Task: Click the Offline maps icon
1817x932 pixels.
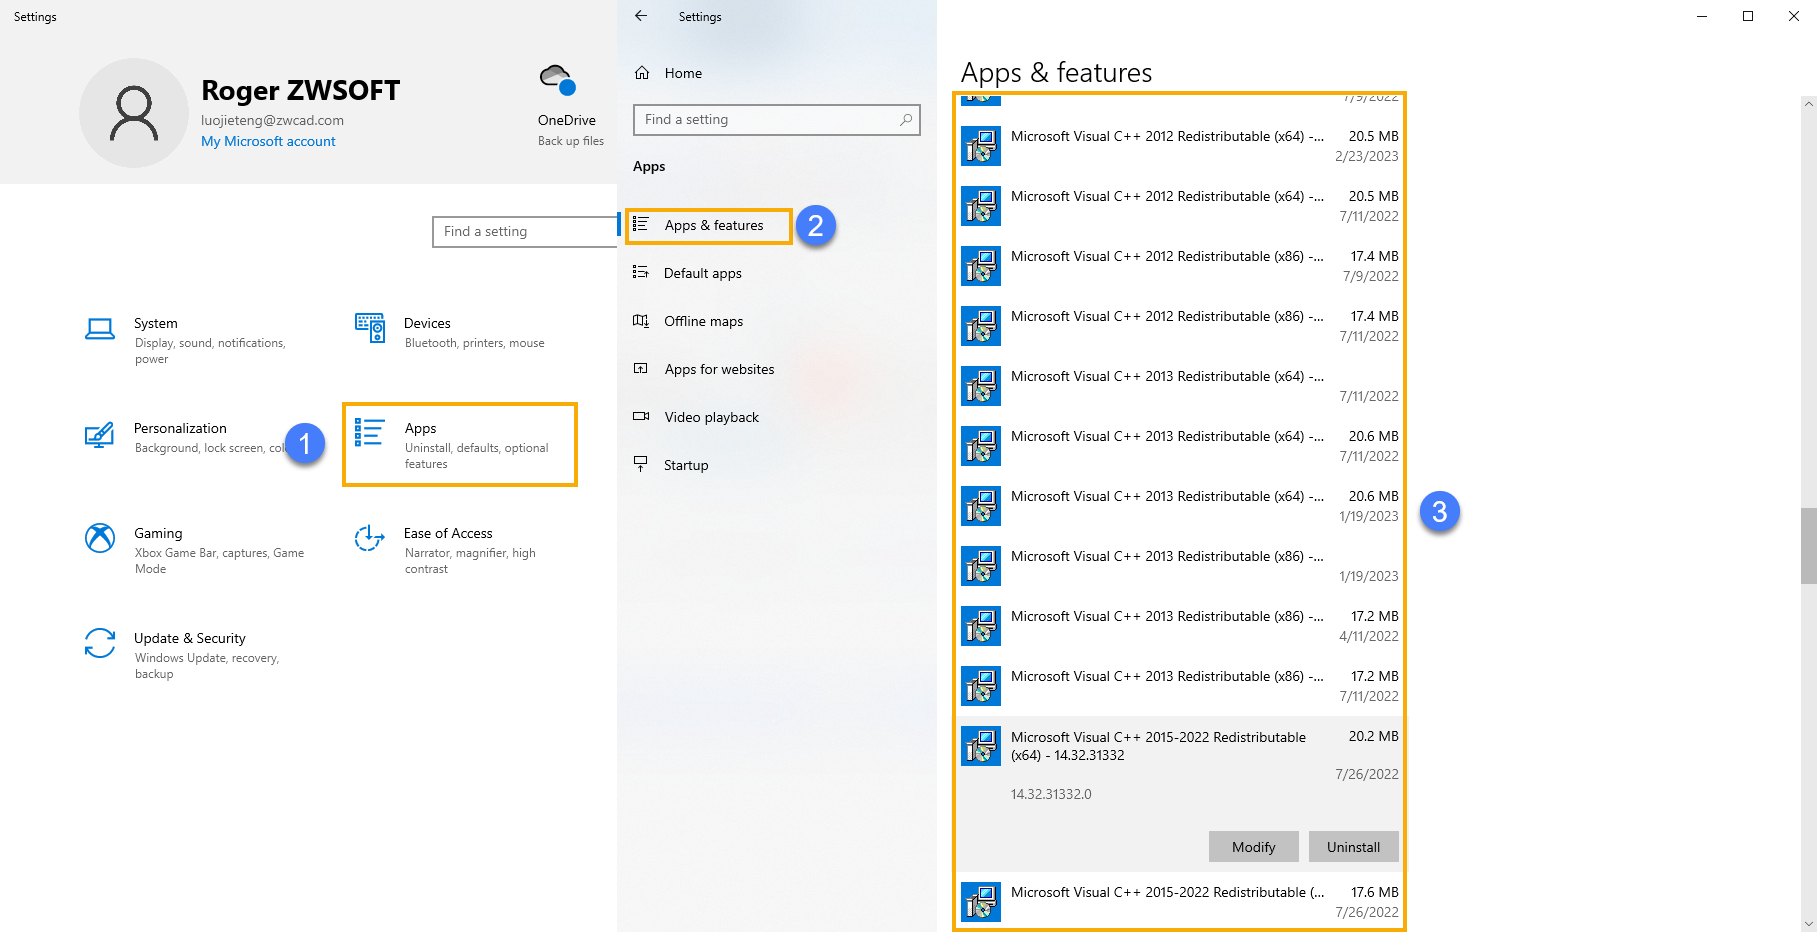Action: point(641,320)
